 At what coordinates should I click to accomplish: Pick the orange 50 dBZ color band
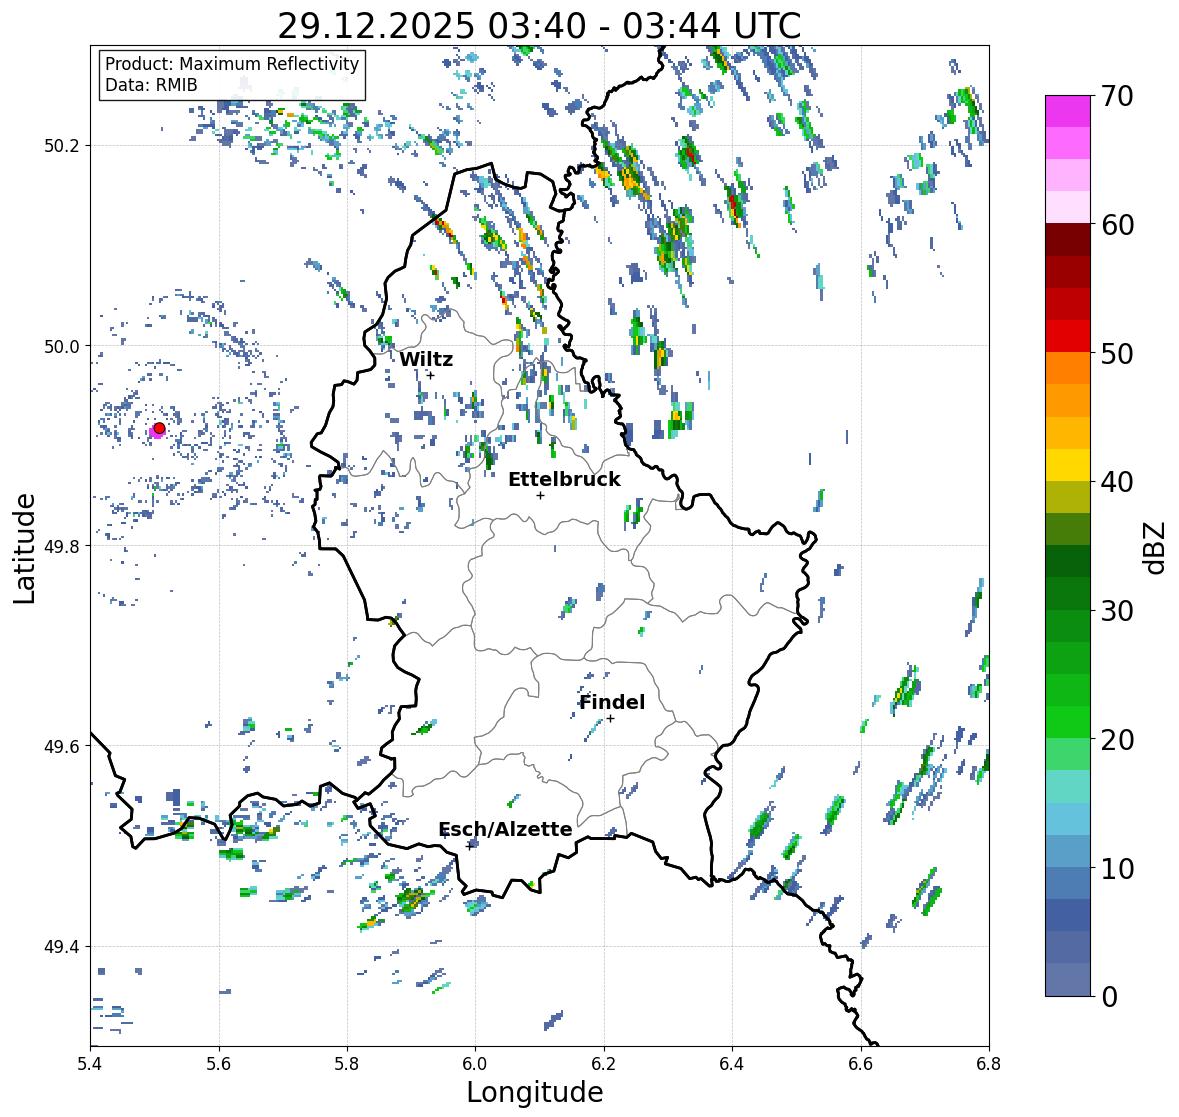1068,368
